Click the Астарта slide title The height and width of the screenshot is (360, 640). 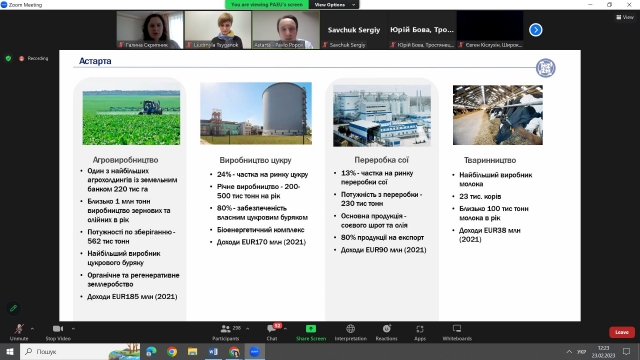pyautogui.click(x=95, y=61)
